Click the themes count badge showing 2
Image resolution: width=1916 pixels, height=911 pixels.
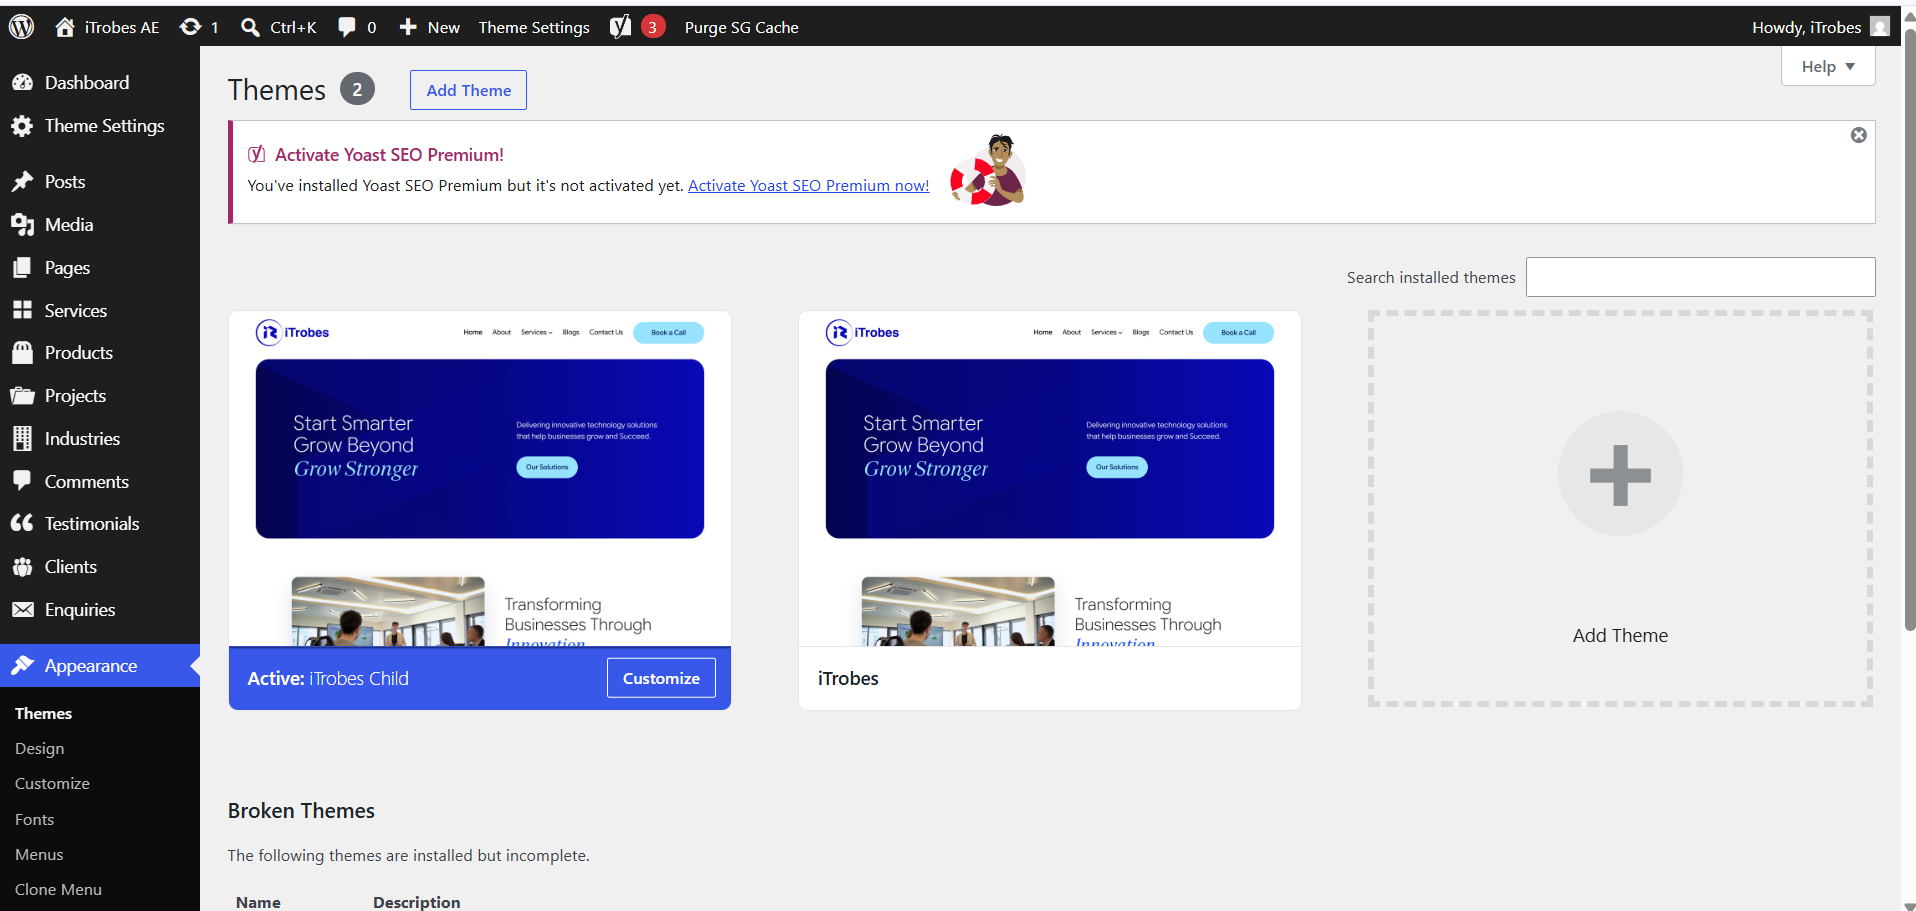click(x=357, y=89)
